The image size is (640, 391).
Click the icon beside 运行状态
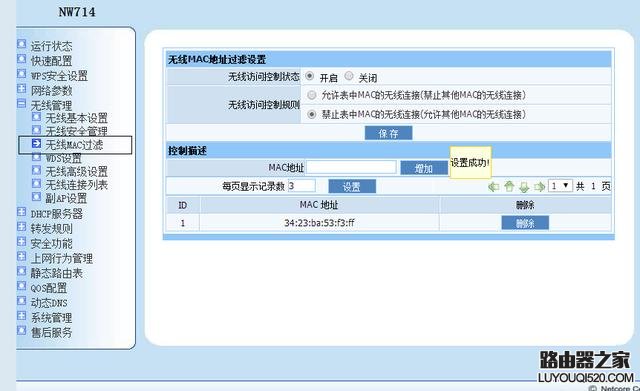22,44
